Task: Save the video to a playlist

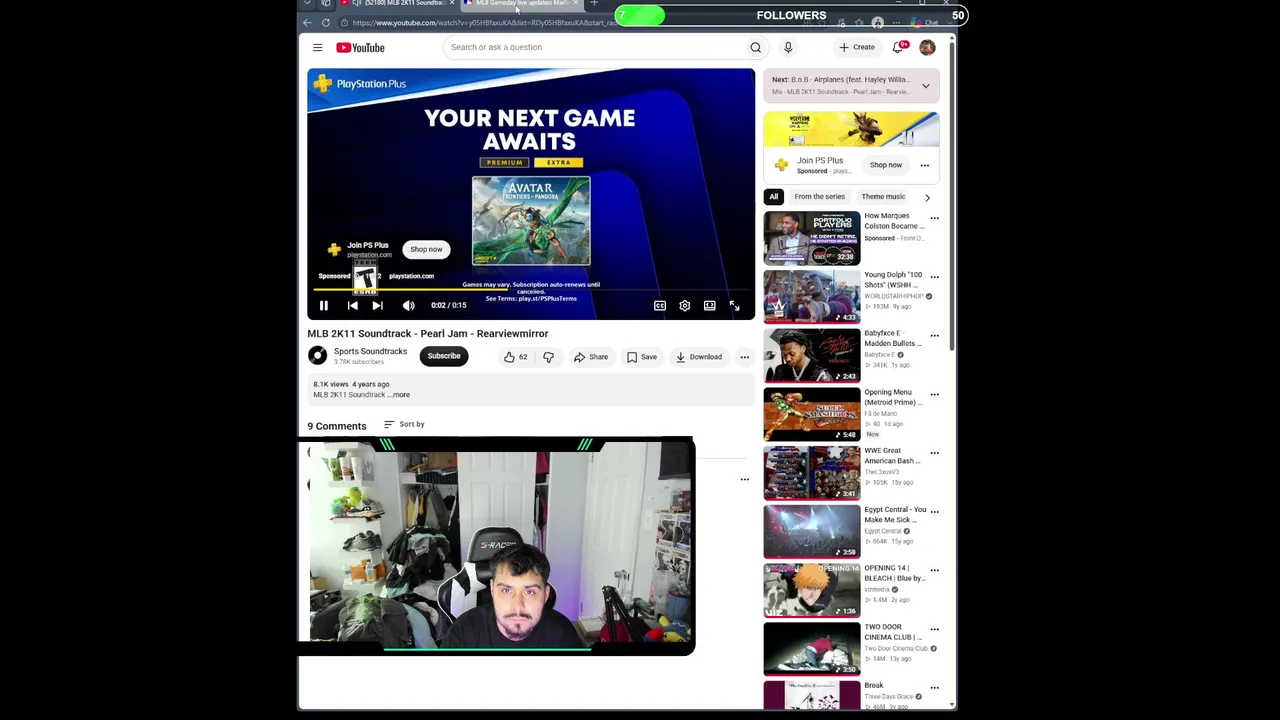Action: (642, 357)
